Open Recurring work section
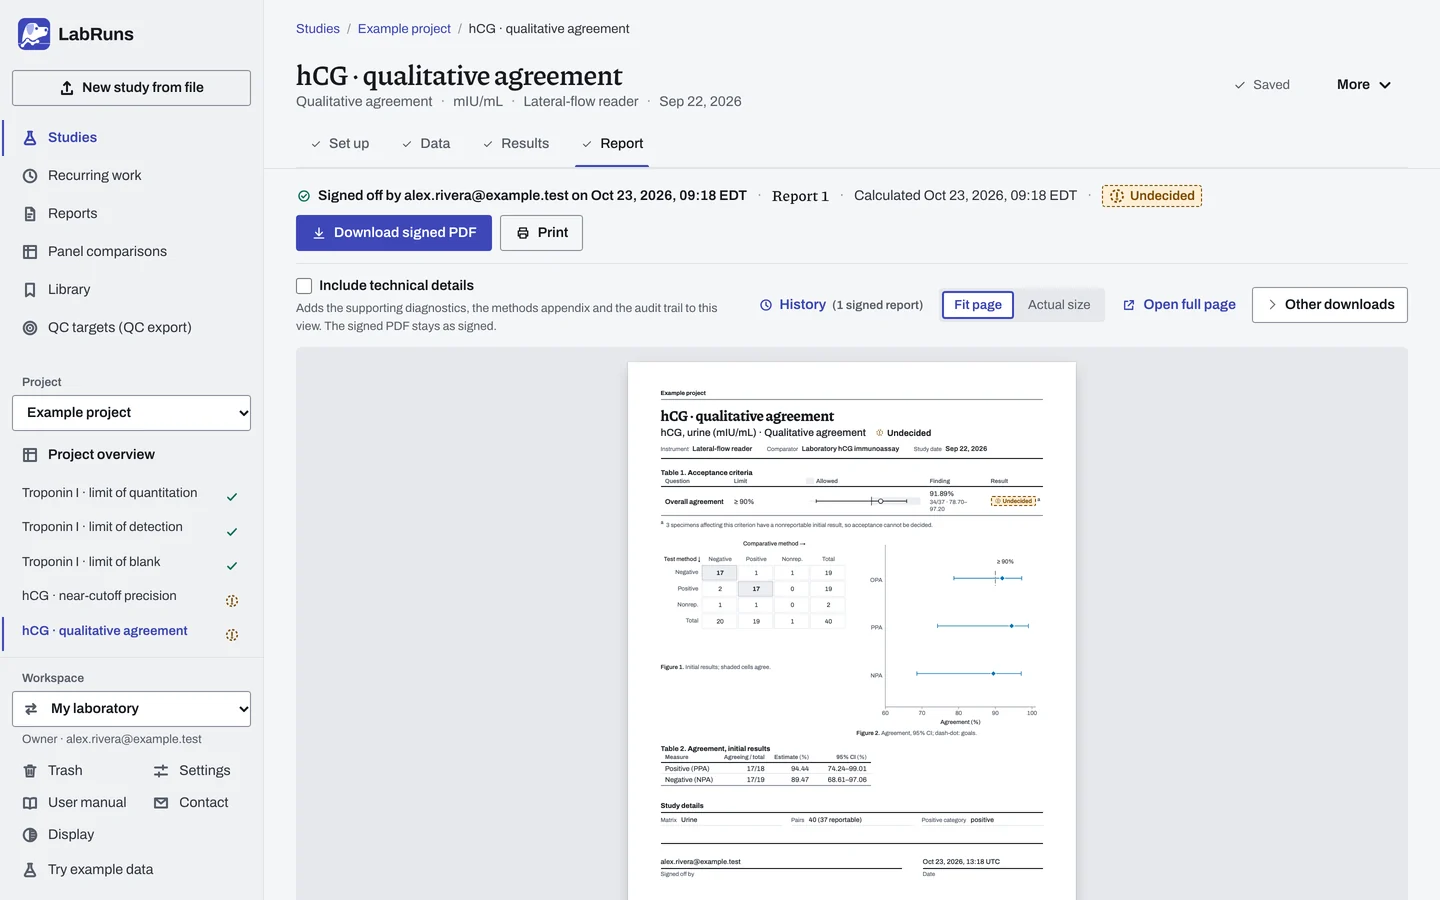1440x900 pixels. (x=131, y=176)
